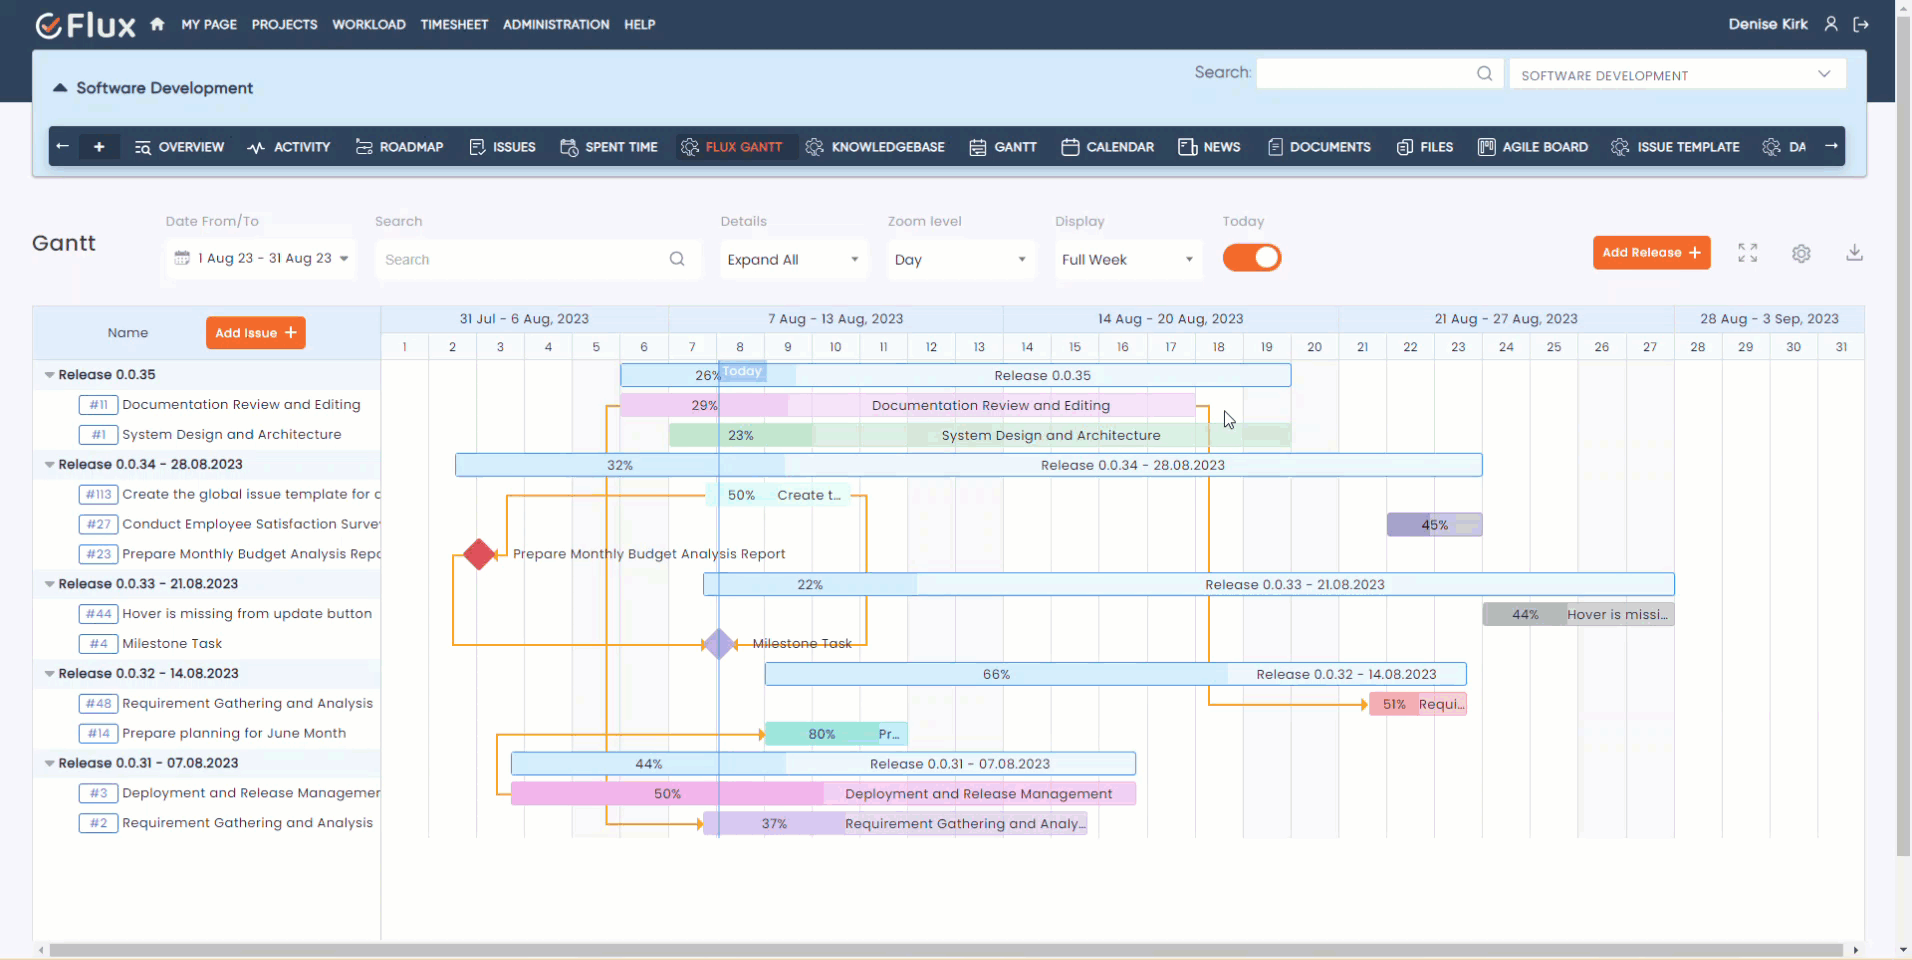Open the Administration menu
1912x960 pixels.
click(554, 24)
